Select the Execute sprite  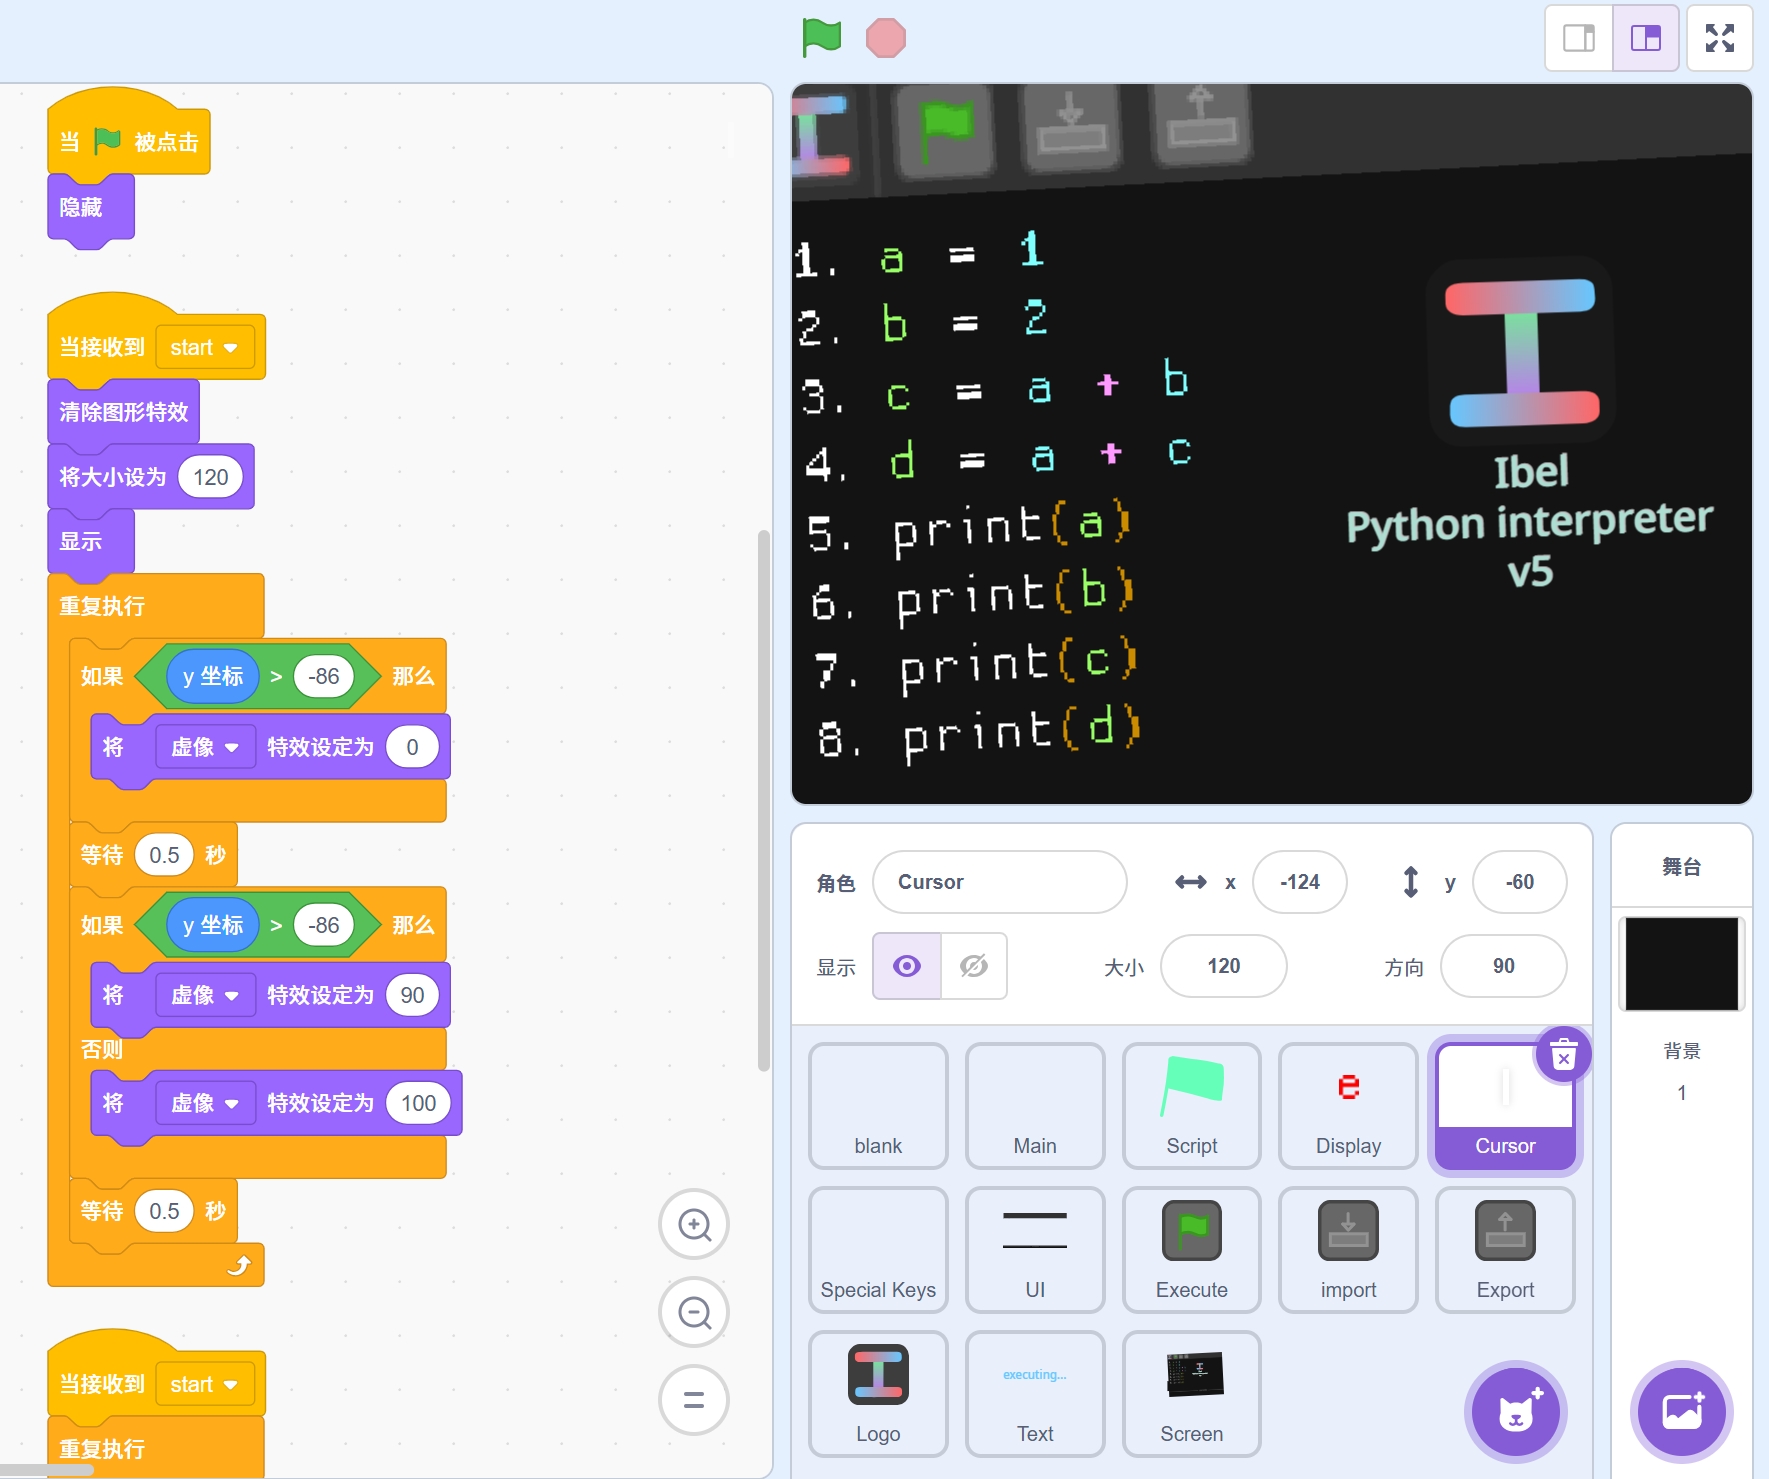pos(1191,1249)
